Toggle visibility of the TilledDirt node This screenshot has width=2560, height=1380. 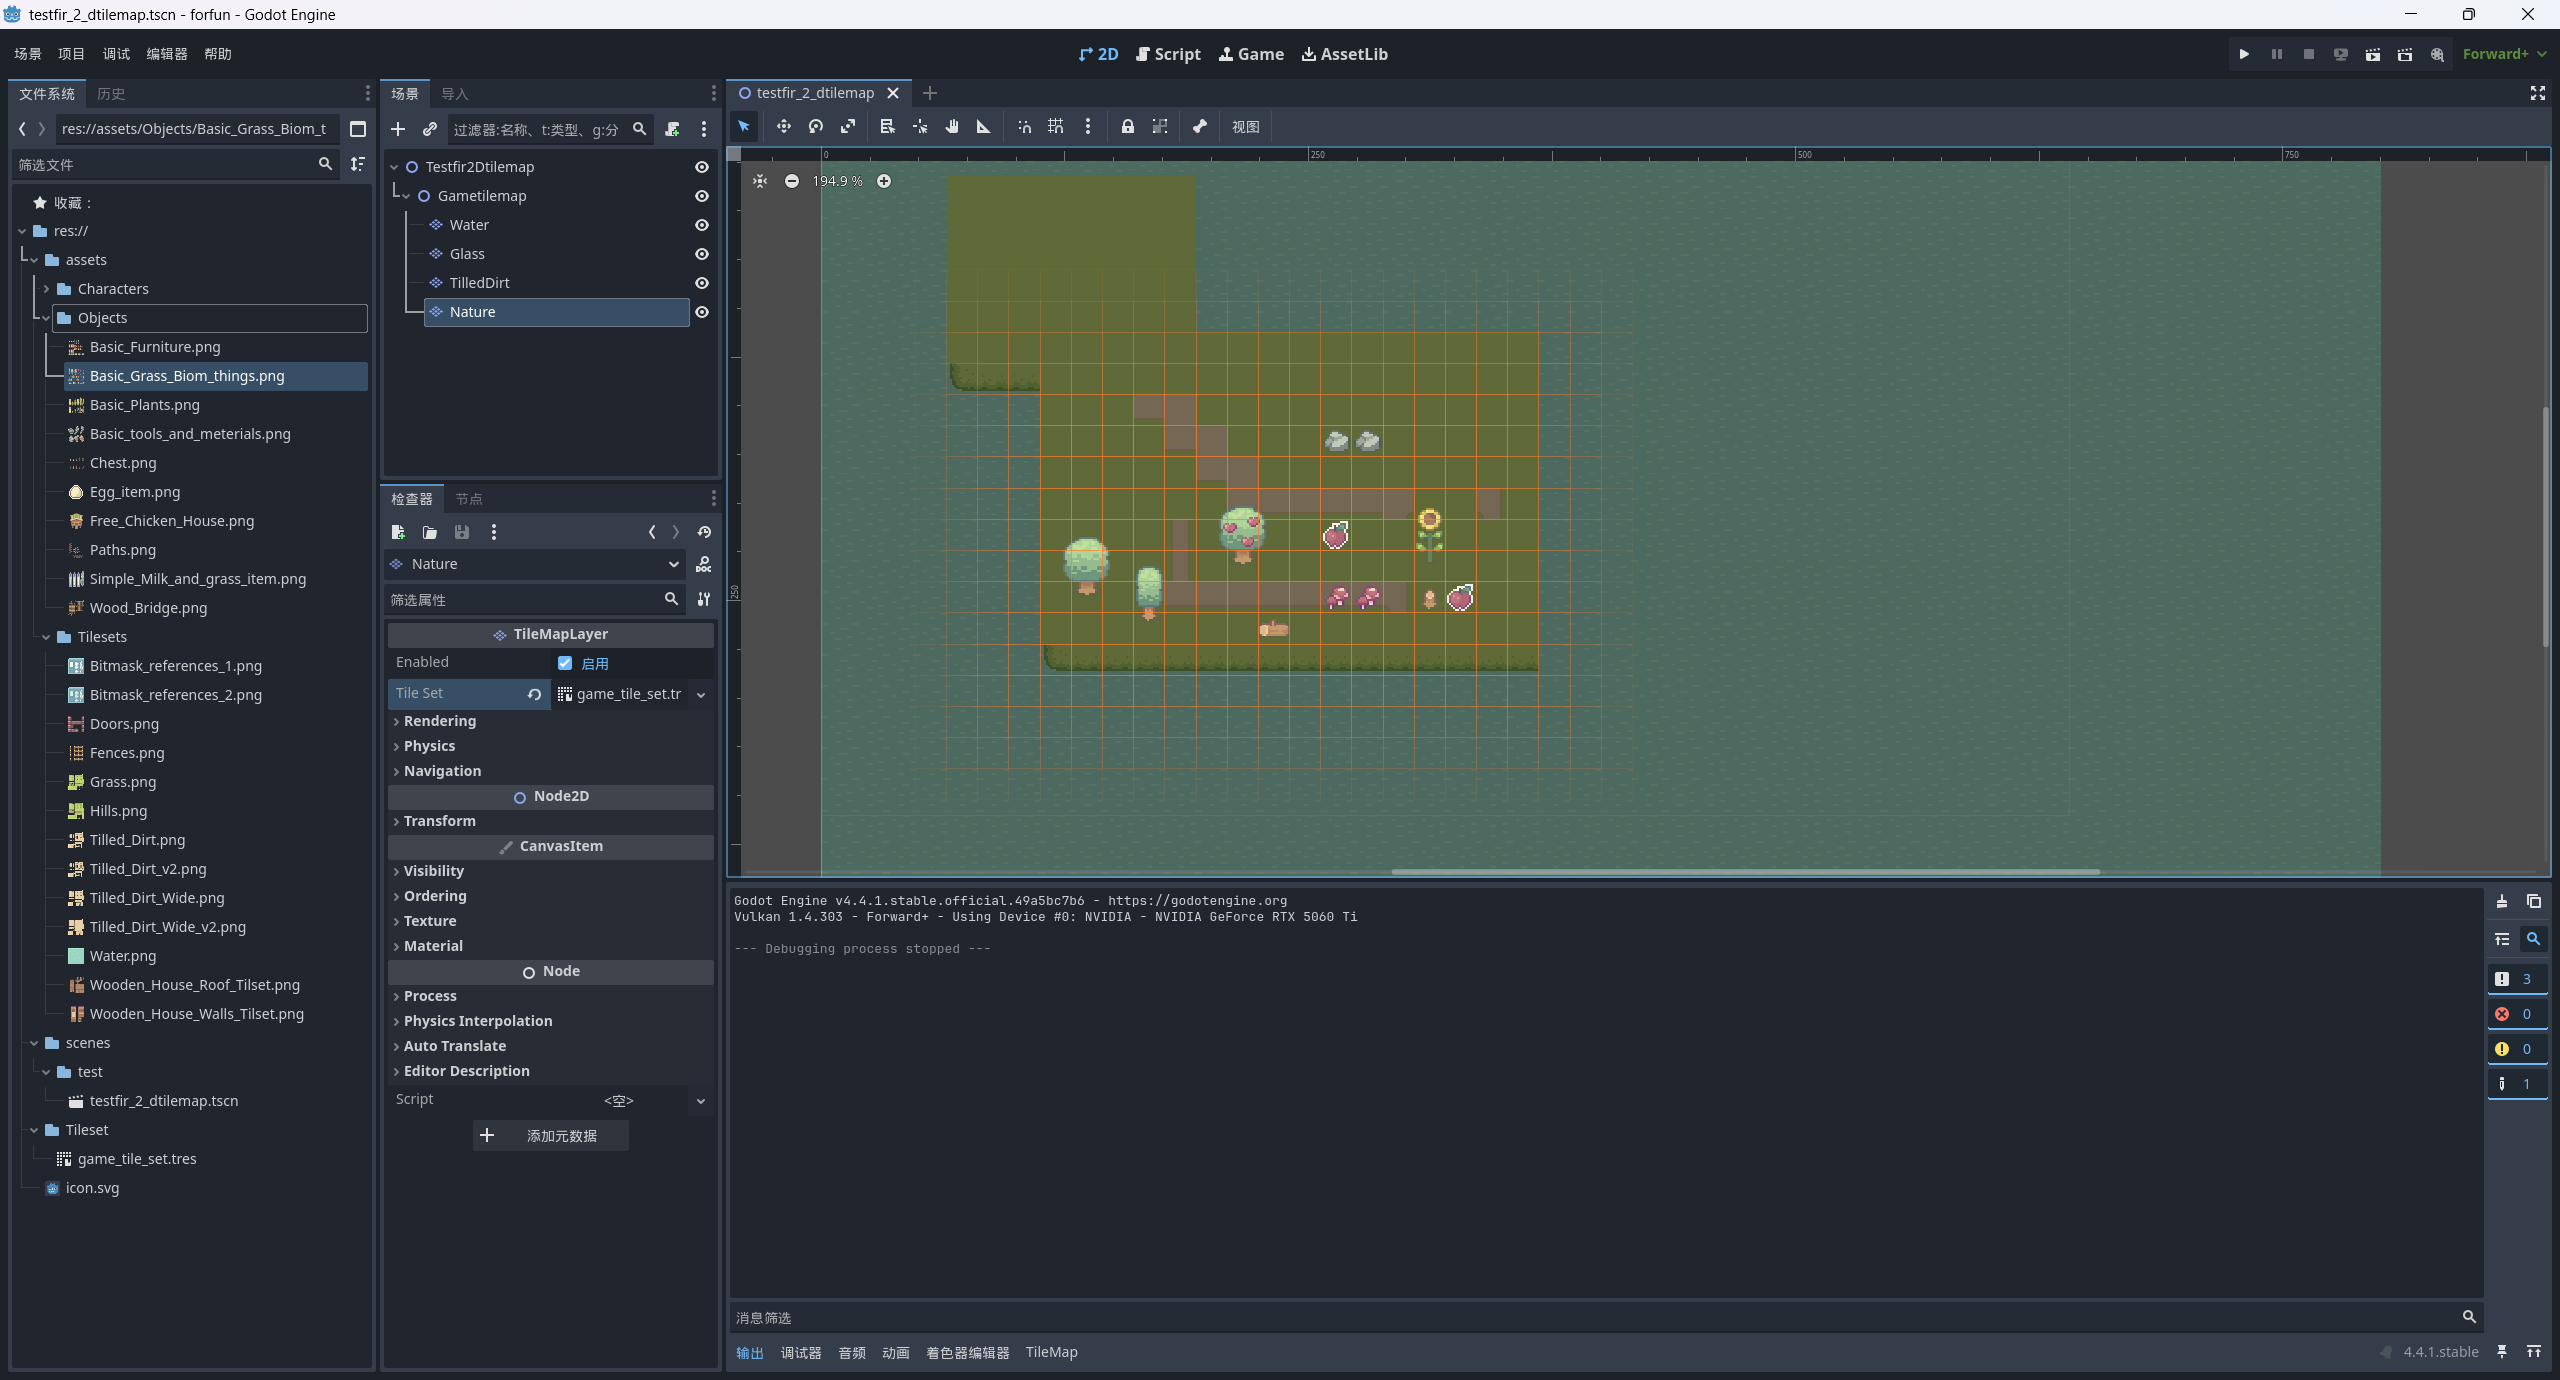[x=702, y=283]
